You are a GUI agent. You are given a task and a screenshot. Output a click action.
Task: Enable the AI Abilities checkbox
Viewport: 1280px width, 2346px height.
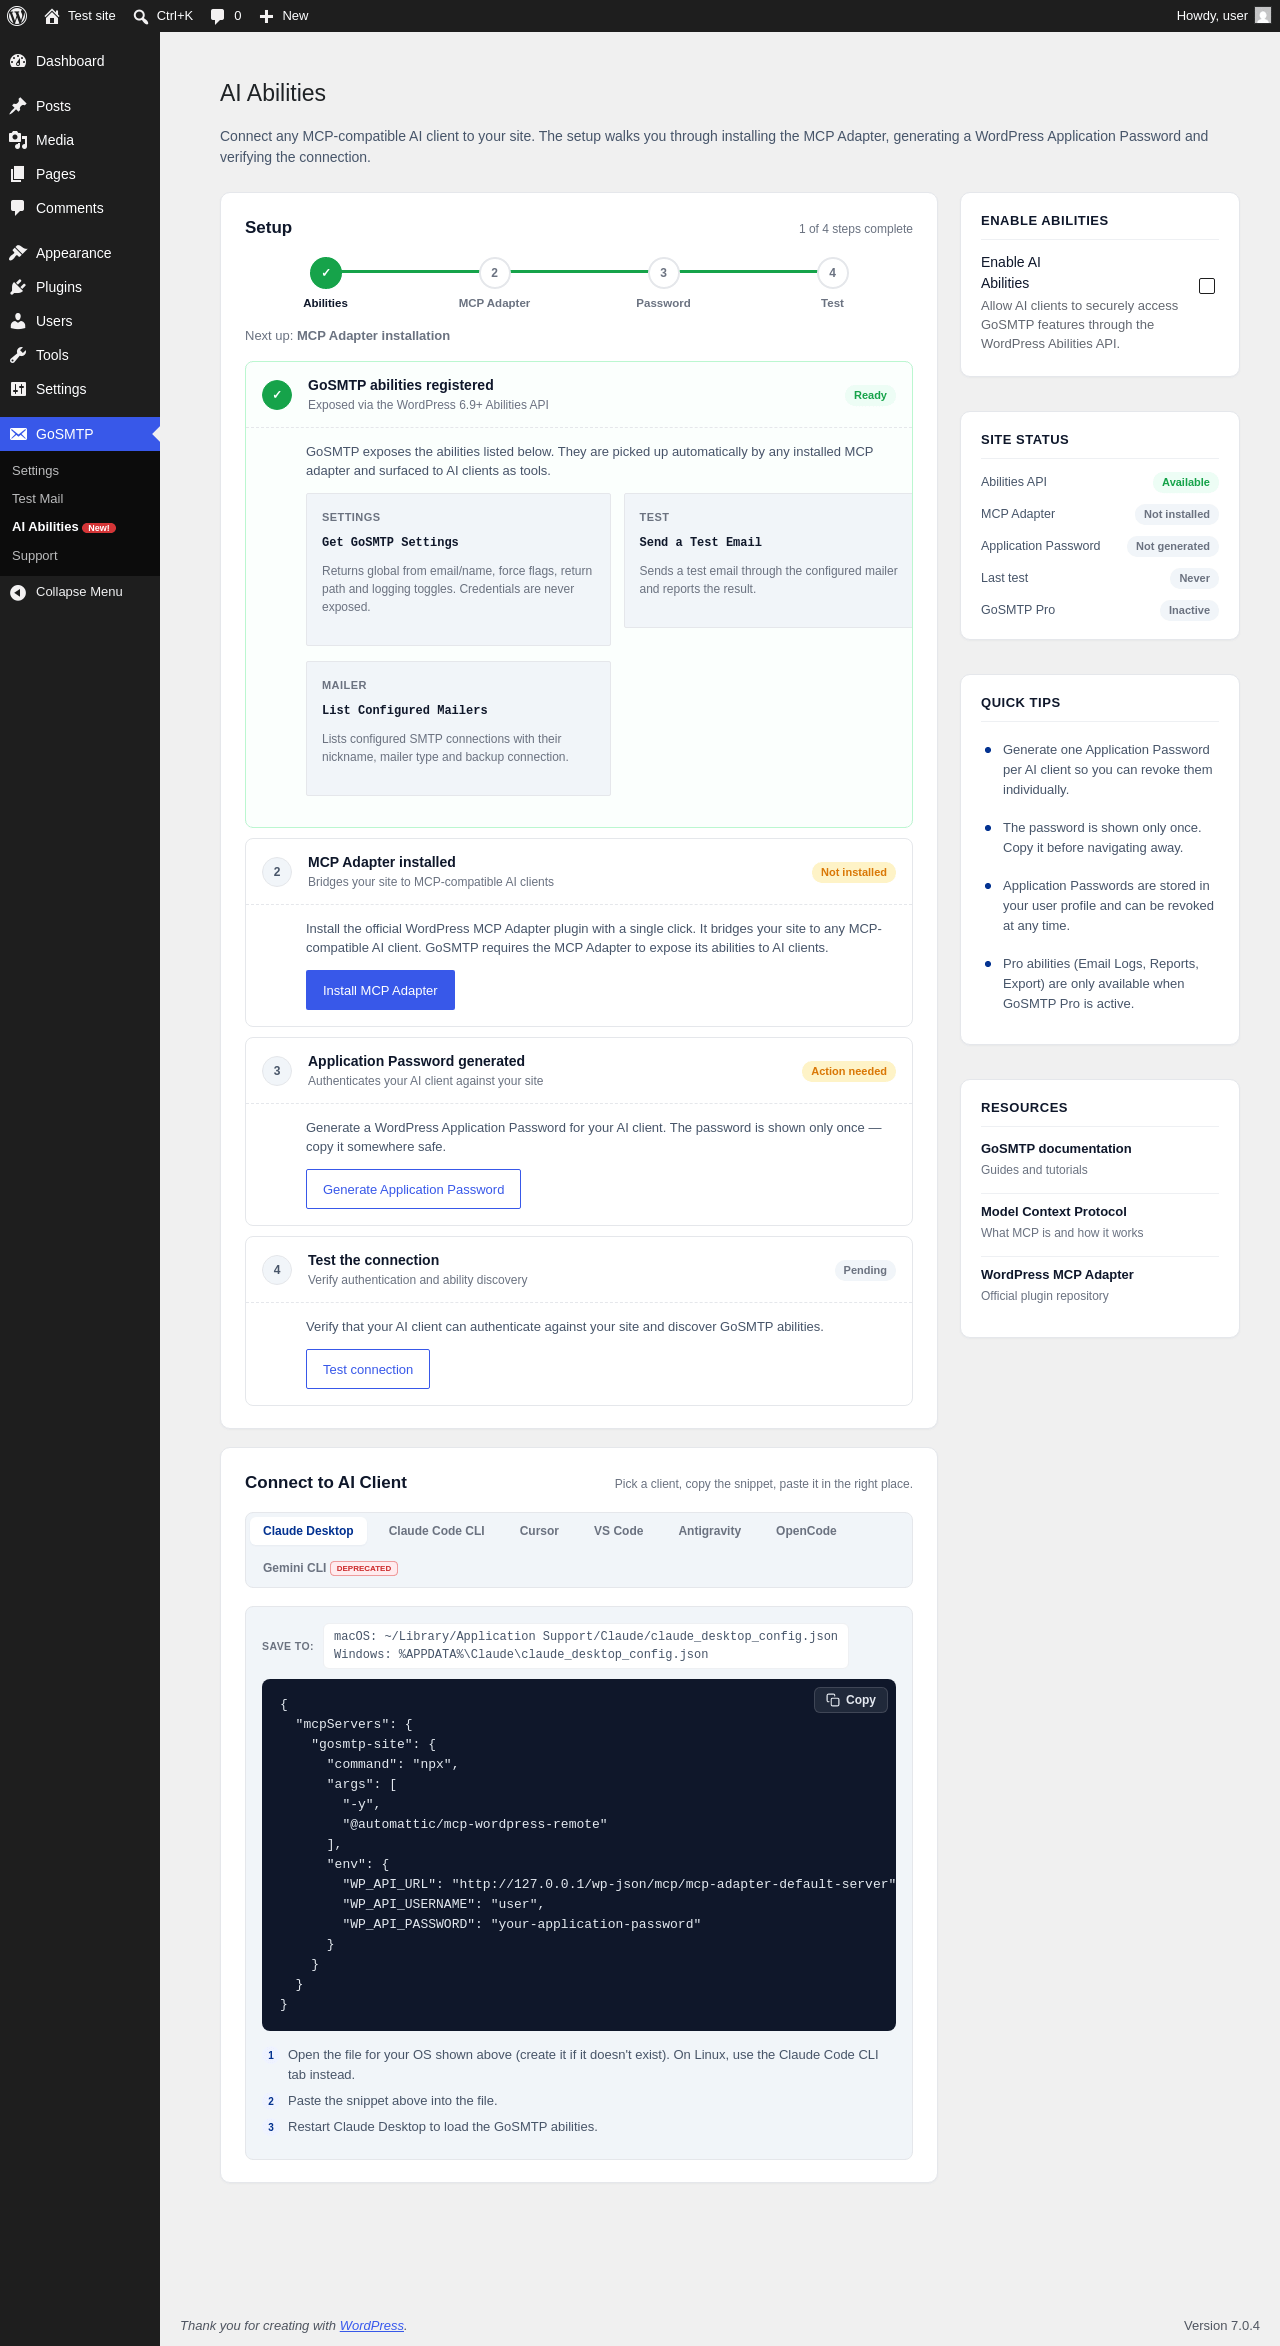[x=1207, y=286]
